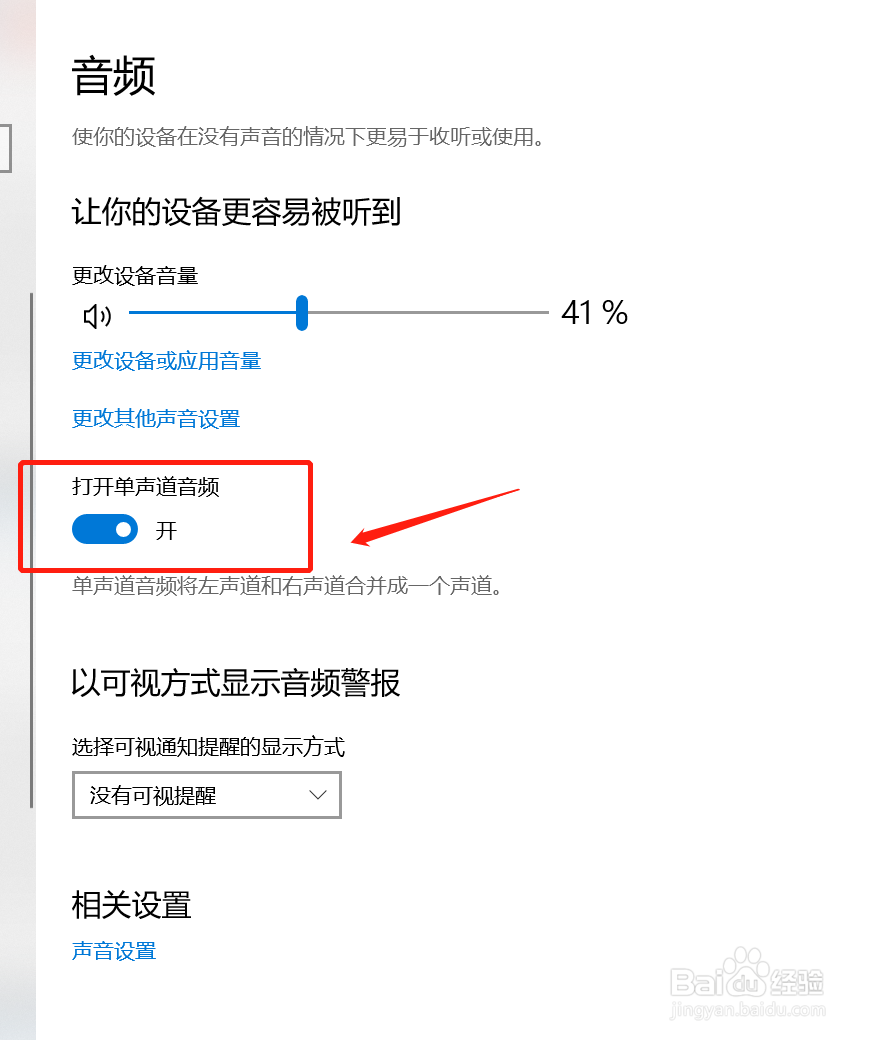
Task: Open the 声音设置 related link
Action: 114,951
